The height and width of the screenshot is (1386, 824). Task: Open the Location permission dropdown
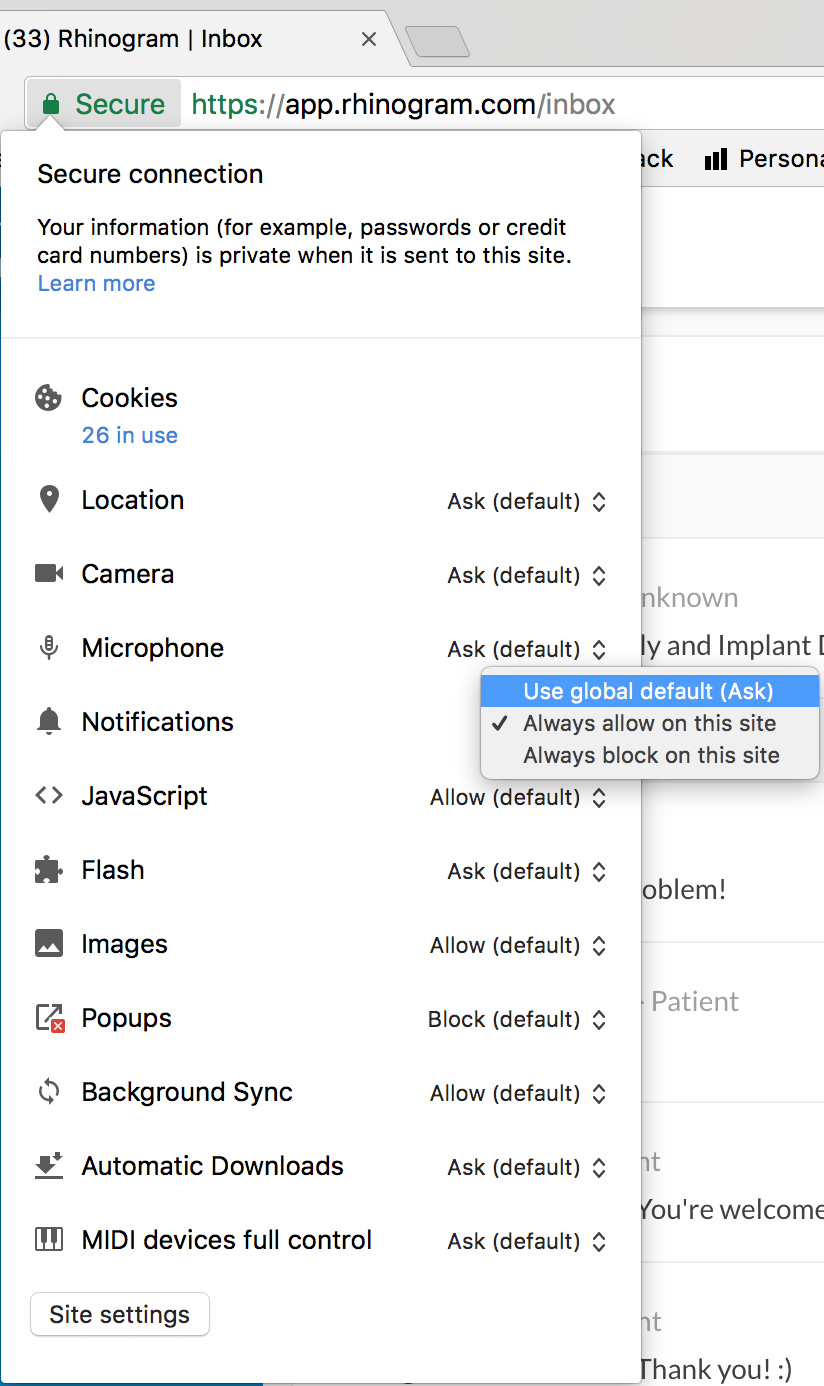point(527,501)
